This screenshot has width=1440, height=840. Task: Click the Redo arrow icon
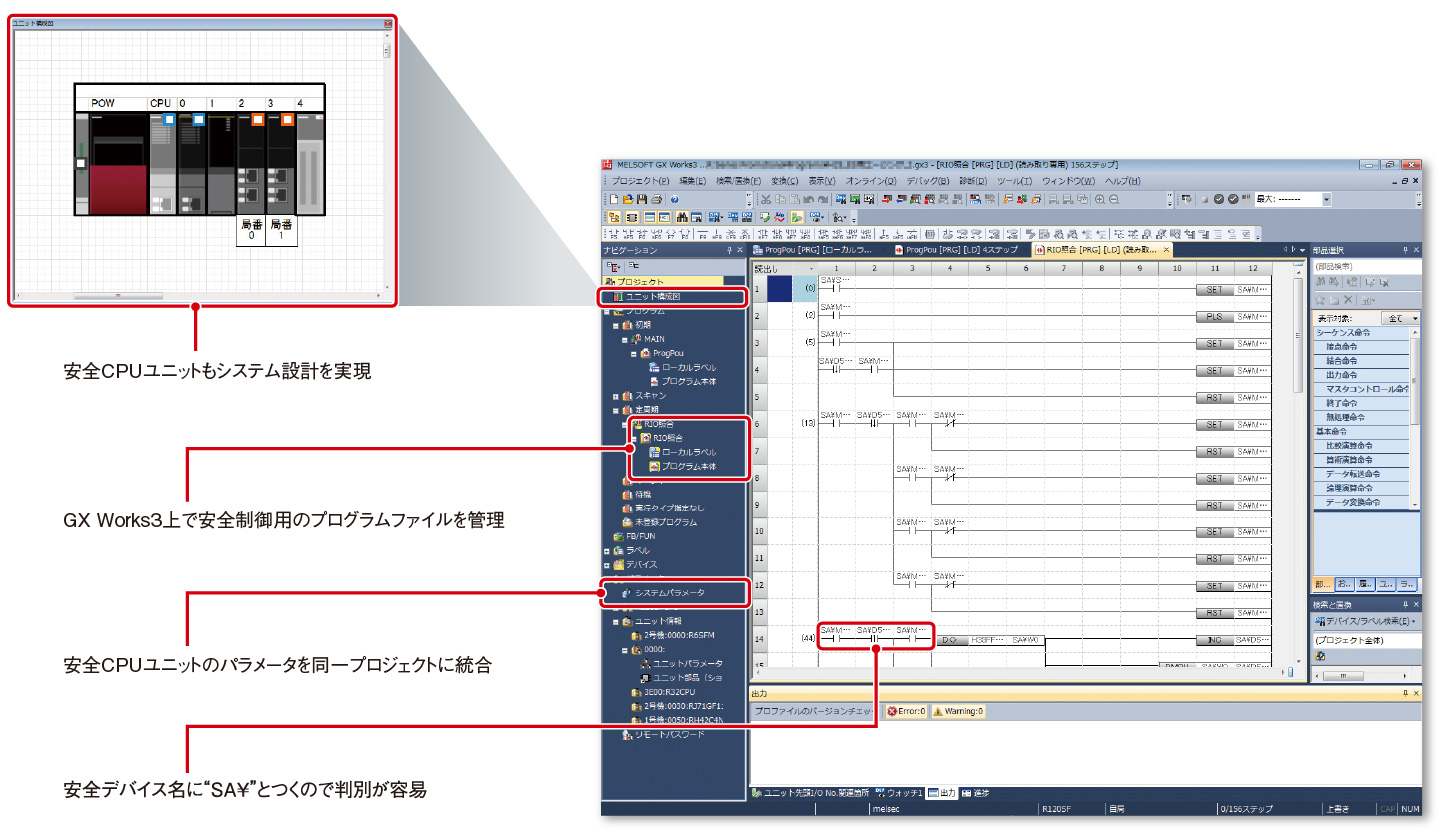[823, 200]
